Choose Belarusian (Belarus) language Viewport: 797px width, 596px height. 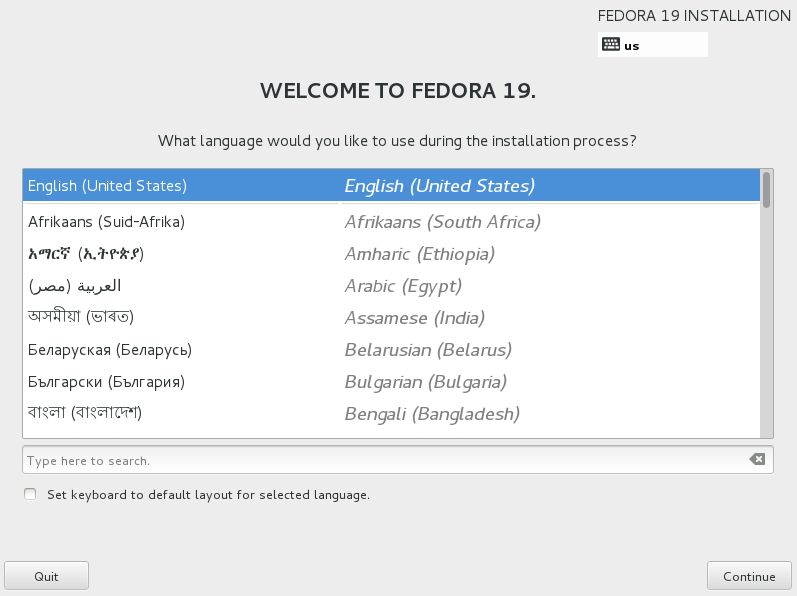coord(391,350)
